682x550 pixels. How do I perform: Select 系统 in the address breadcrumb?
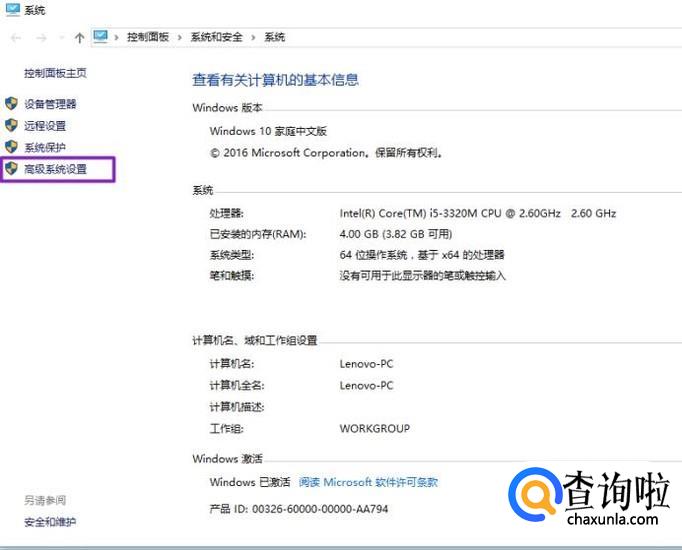(274, 37)
